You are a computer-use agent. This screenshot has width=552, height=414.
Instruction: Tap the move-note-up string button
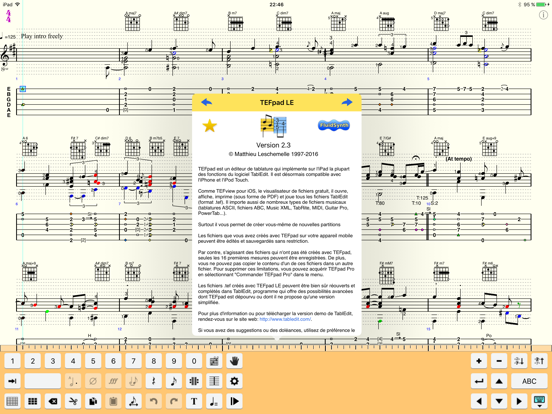point(539,361)
